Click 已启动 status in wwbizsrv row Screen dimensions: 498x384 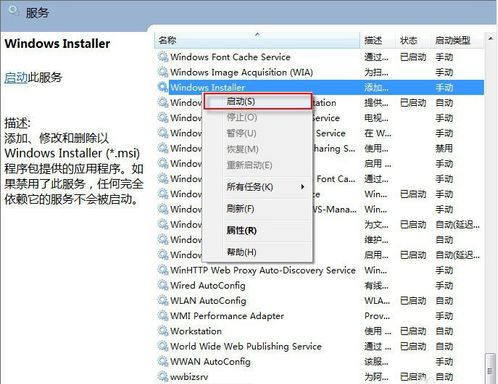click(413, 377)
